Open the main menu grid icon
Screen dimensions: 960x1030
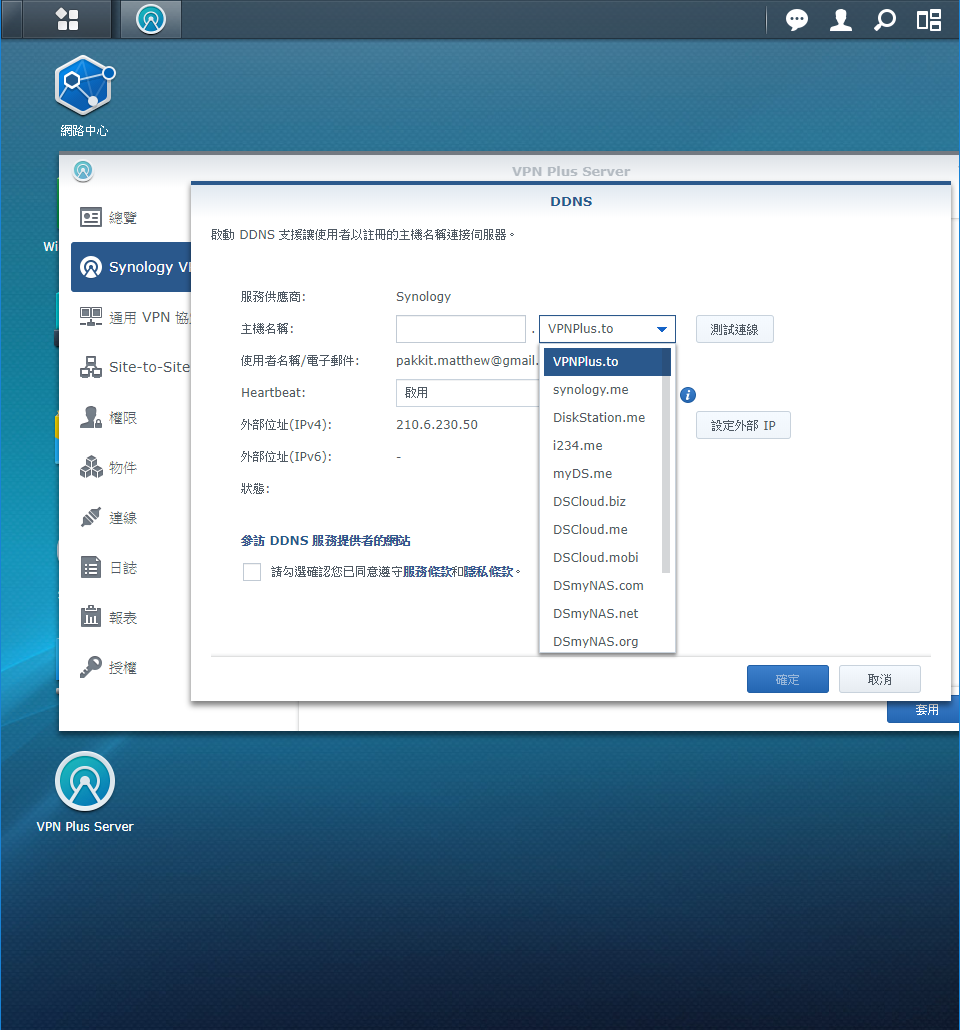(67, 20)
